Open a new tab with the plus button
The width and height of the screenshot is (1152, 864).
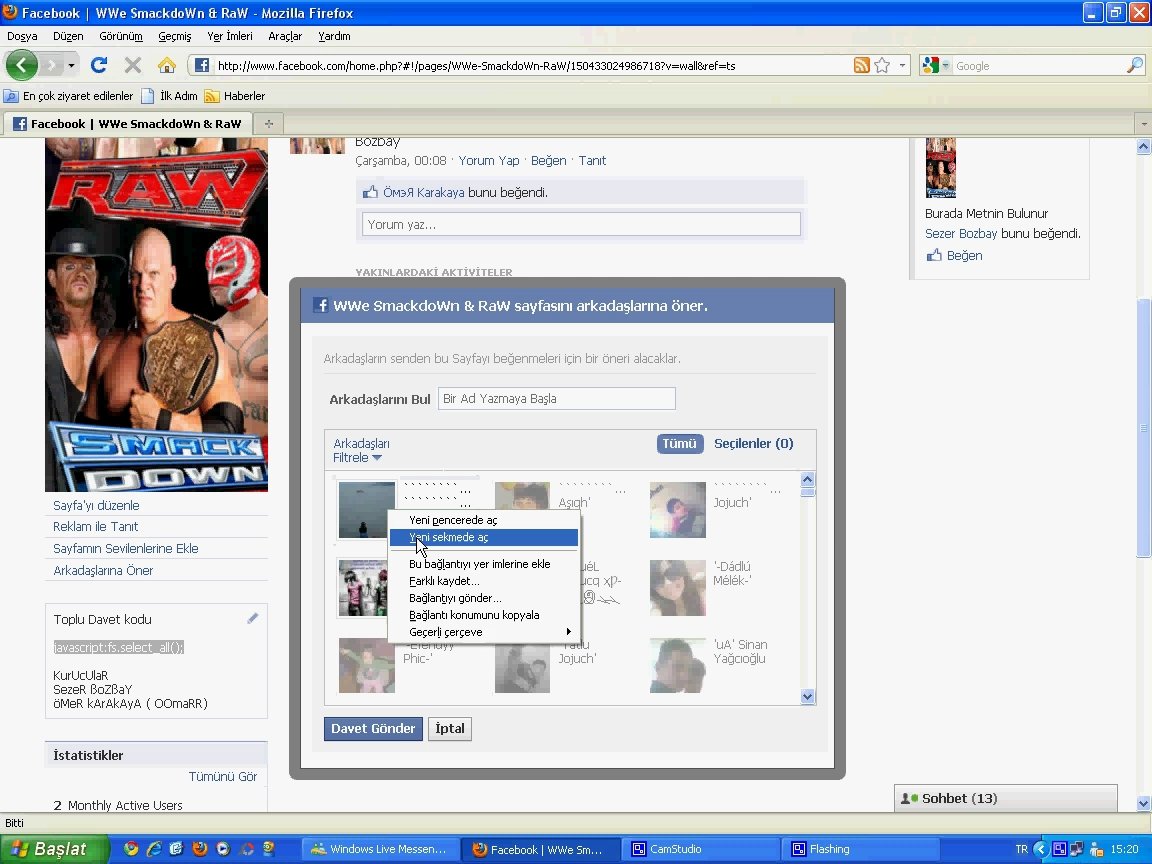pos(269,123)
